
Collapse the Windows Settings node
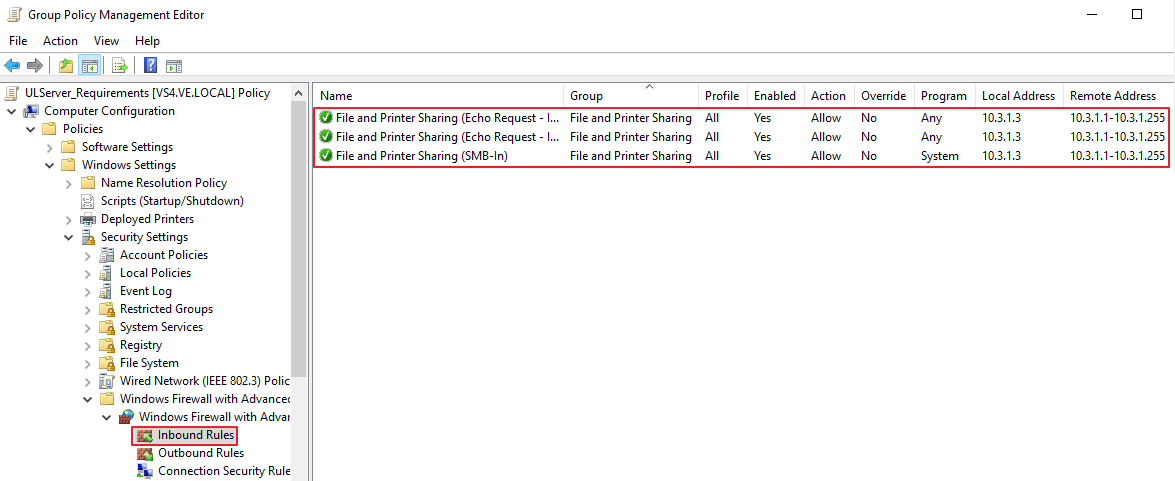(x=49, y=165)
